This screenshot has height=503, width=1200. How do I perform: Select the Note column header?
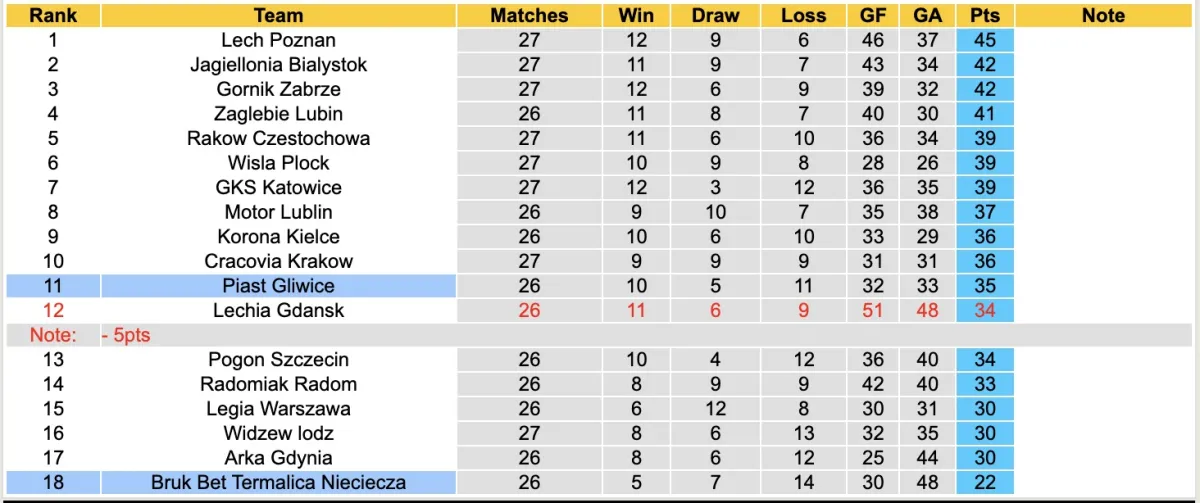click(1103, 16)
